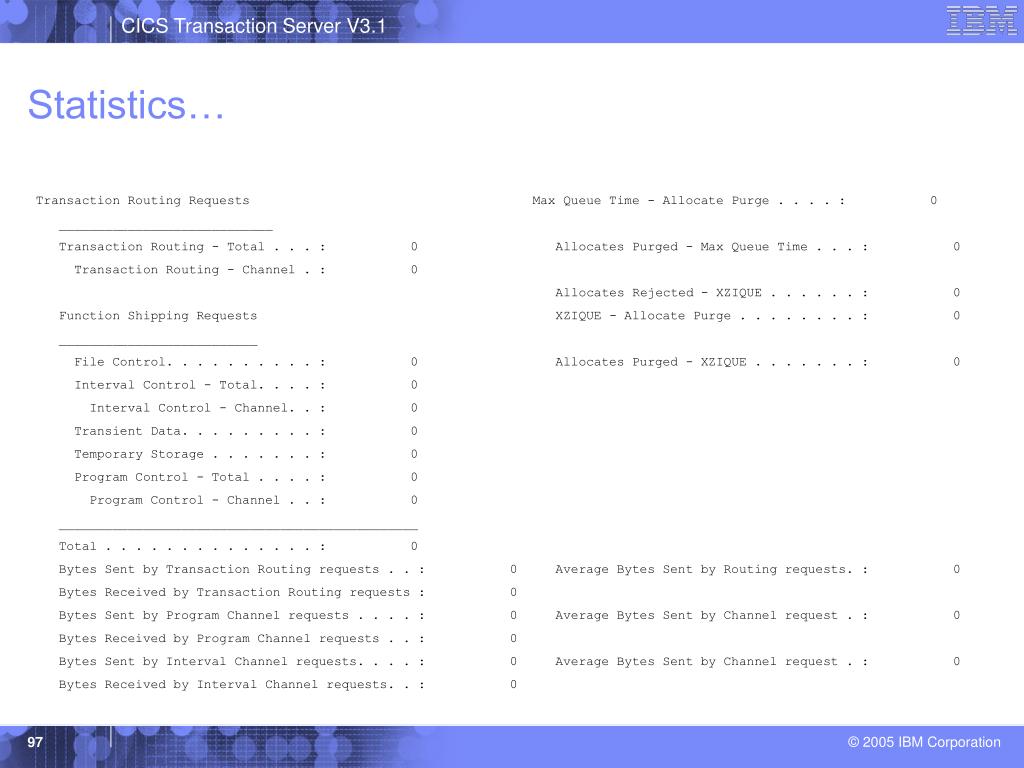Click the slide number 97 in footer
The height and width of the screenshot is (768, 1024).
(35, 743)
